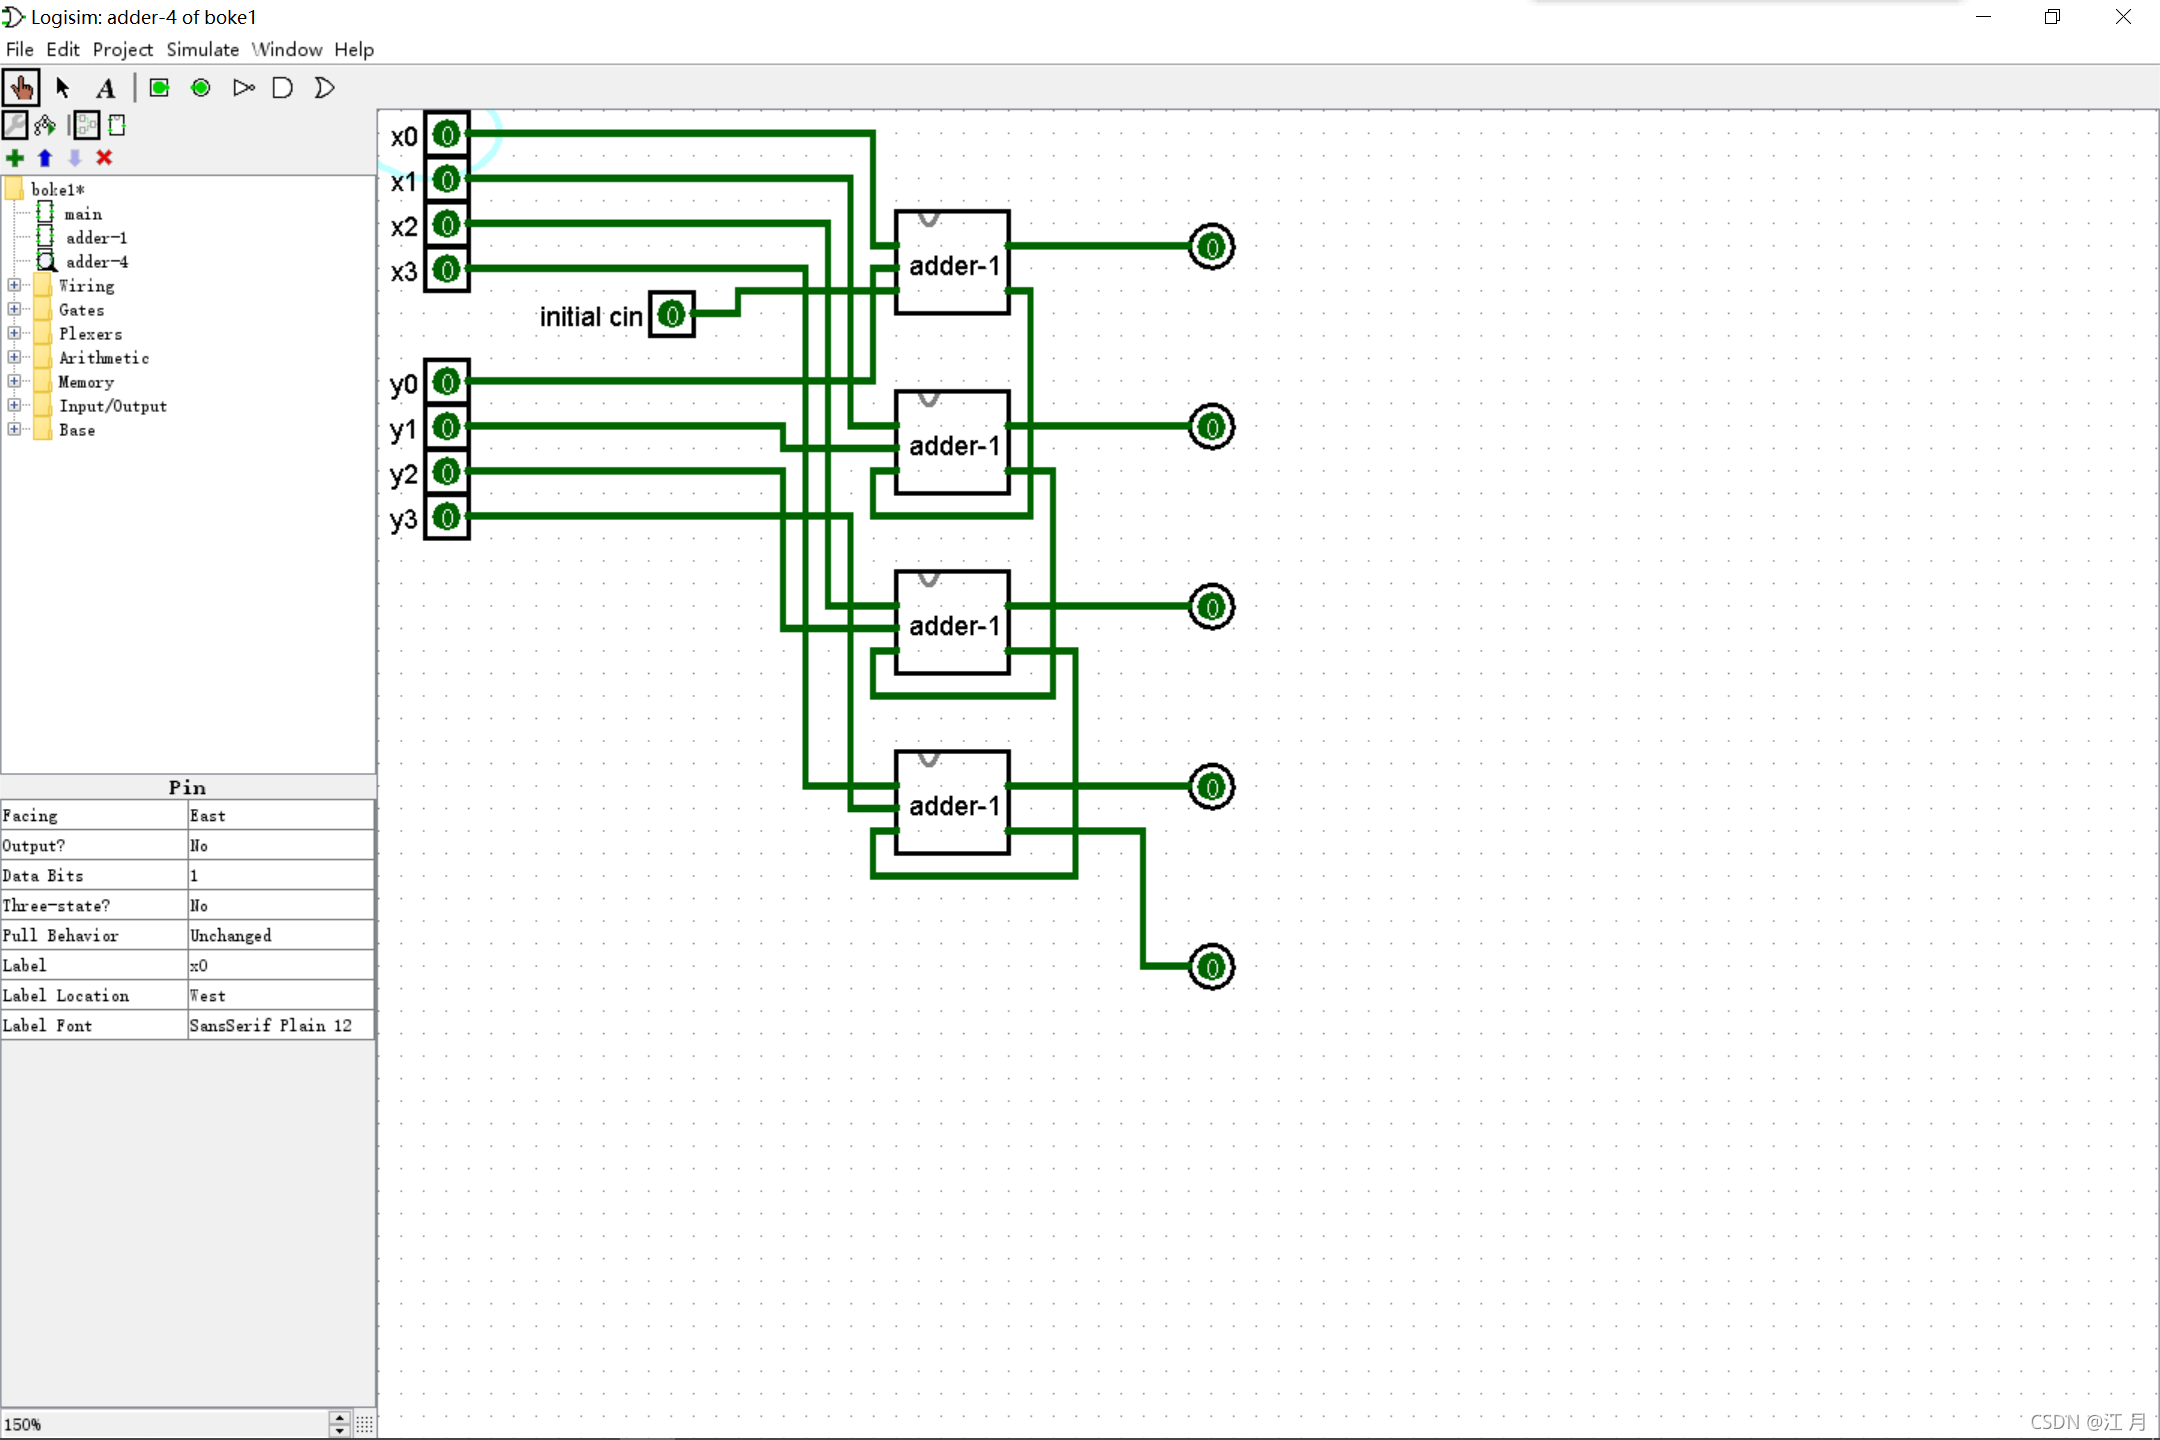Pick the OR gate tool
Screen dimensions: 2160x1440
pos(324,88)
